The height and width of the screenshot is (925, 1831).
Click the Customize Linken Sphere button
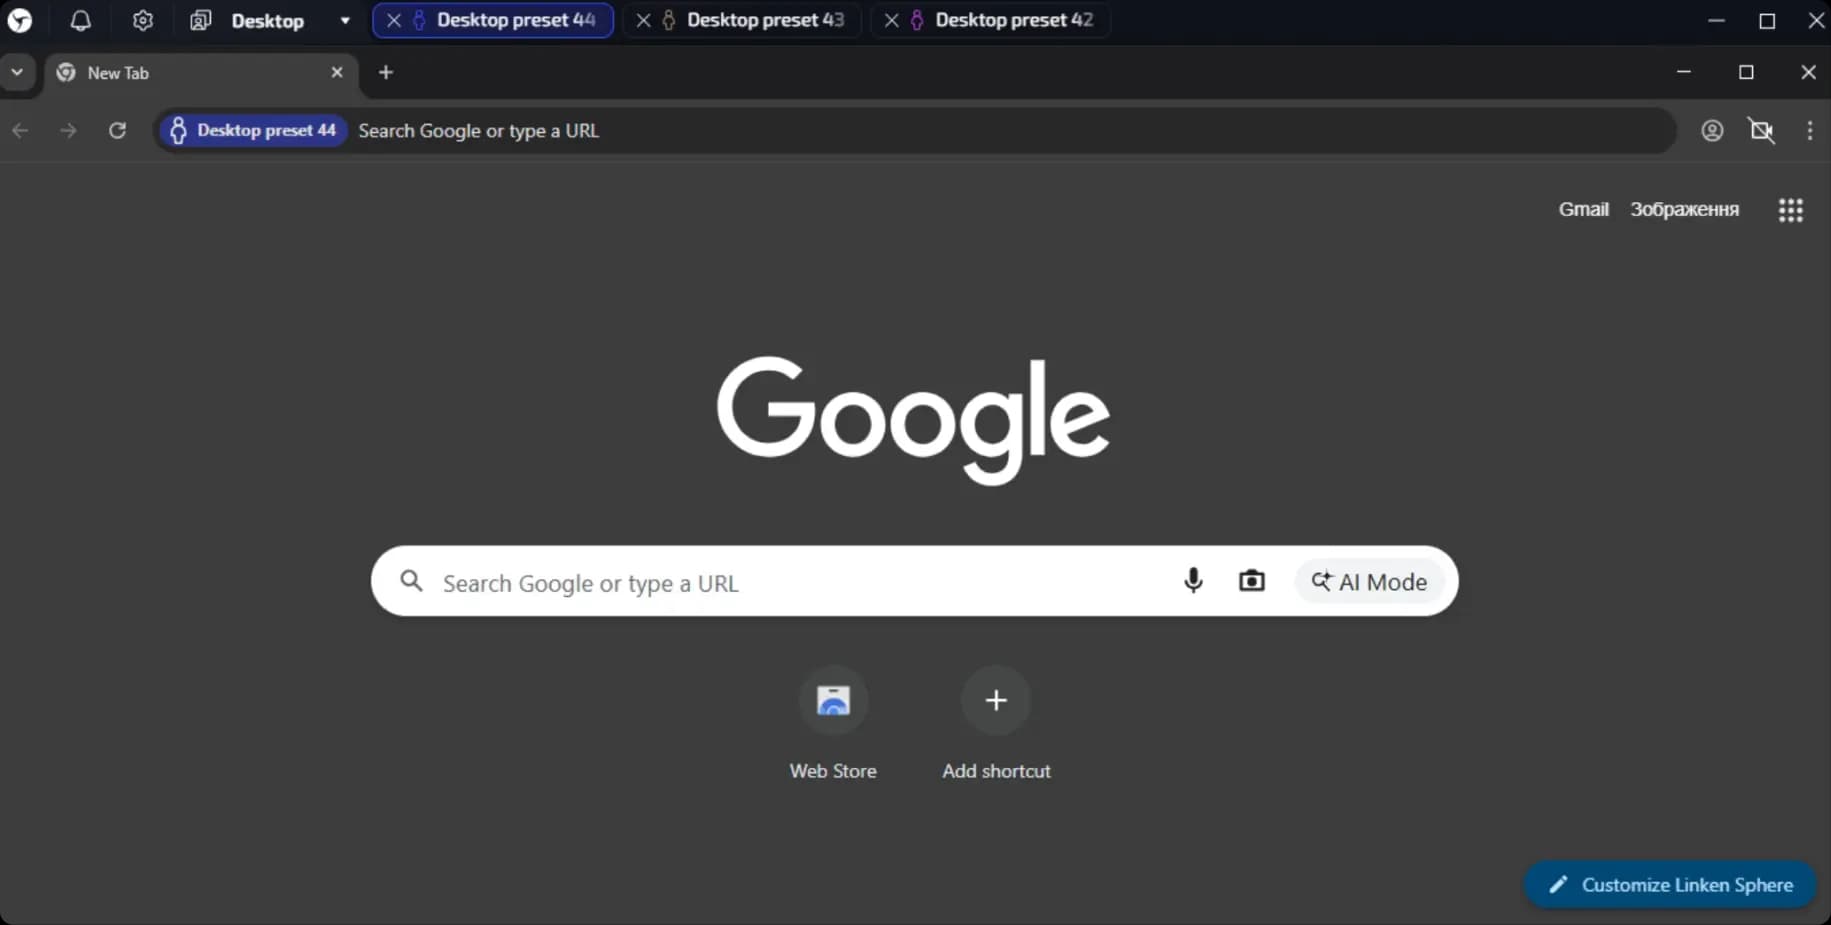point(1670,885)
